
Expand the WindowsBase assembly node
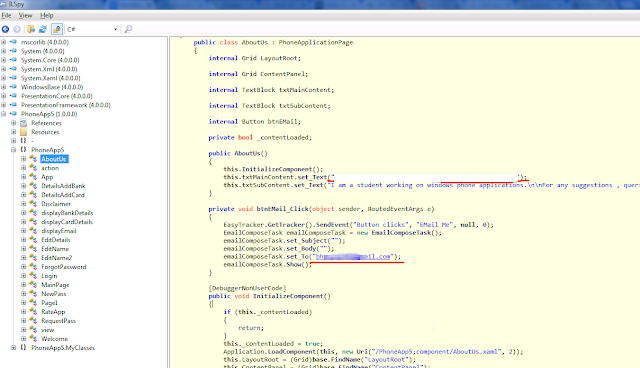pyautogui.click(x=4, y=87)
